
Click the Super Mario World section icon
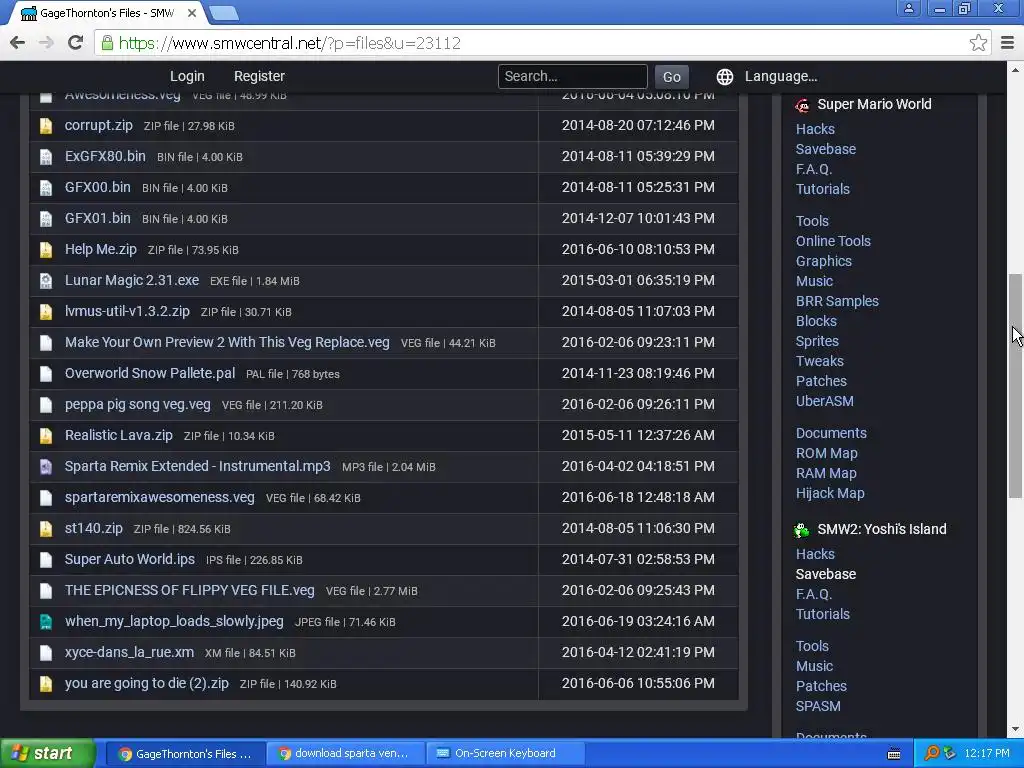(x=802, y=105)
